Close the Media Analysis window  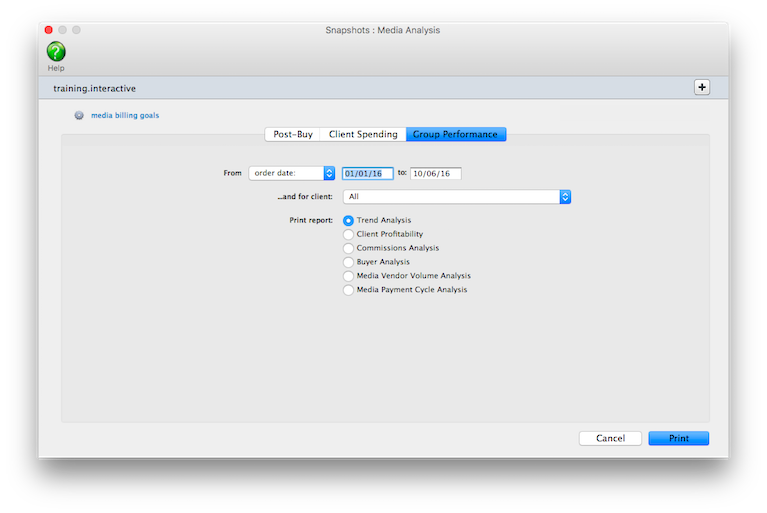[48, 30]
